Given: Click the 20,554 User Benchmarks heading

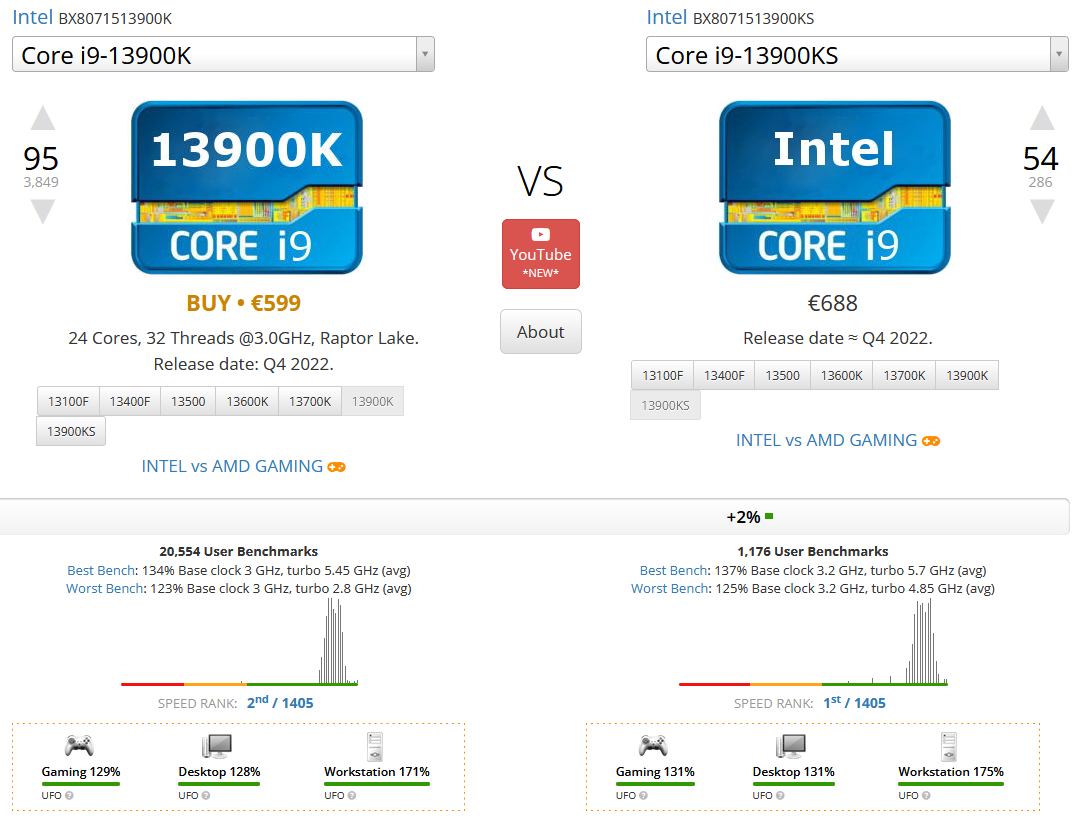Looking at the screenshot, I should [x=239, y=551].
